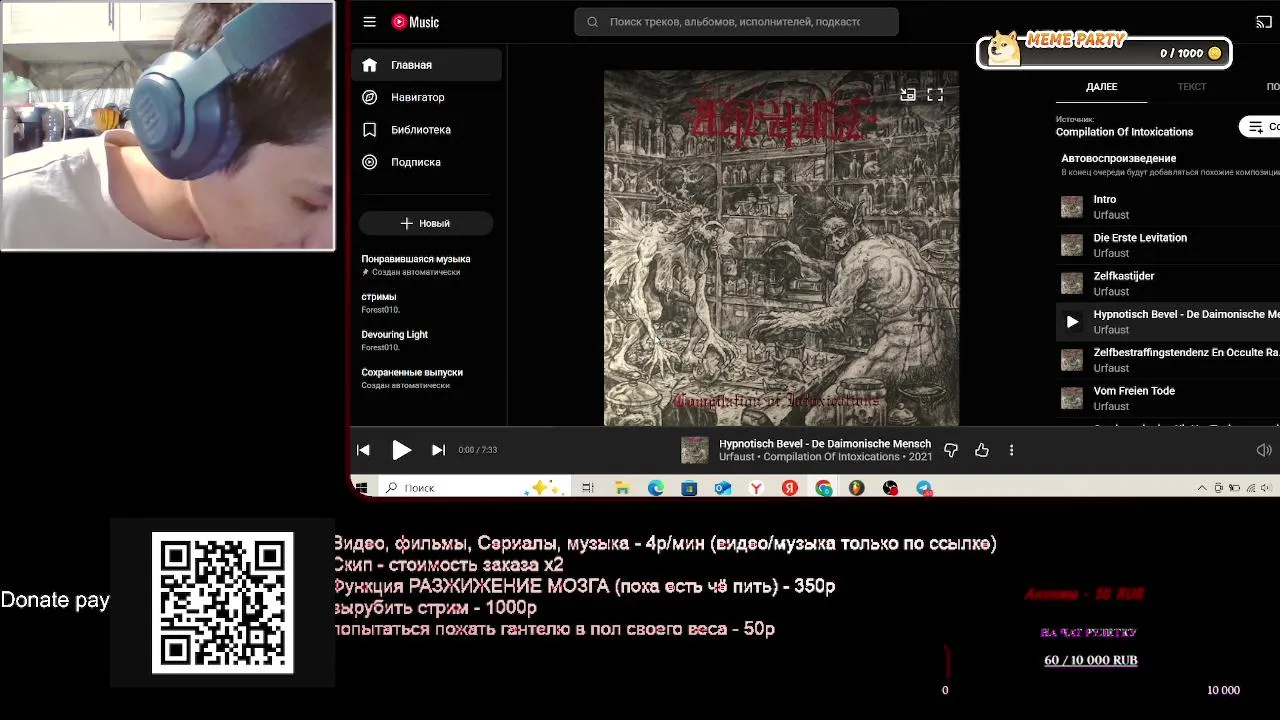This screenshot has width=1280, height=720.
Task: Click the Hypnotisch Bevel title in player bar
Action: 825,444
